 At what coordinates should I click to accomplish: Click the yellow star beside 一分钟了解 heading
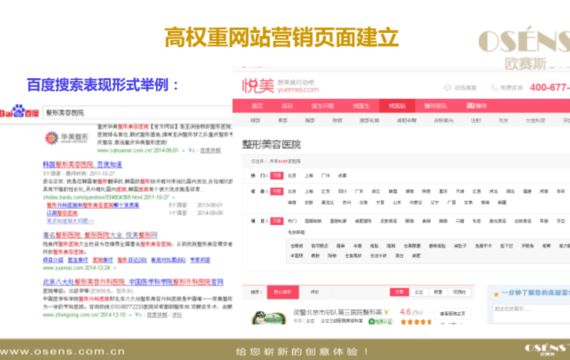pyautogui.click(x=496, y=294)
